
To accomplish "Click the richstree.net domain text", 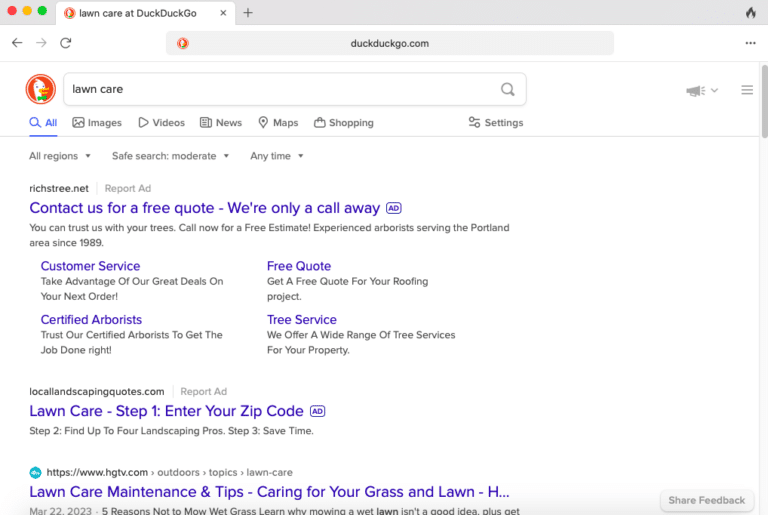I will point(59,188).
